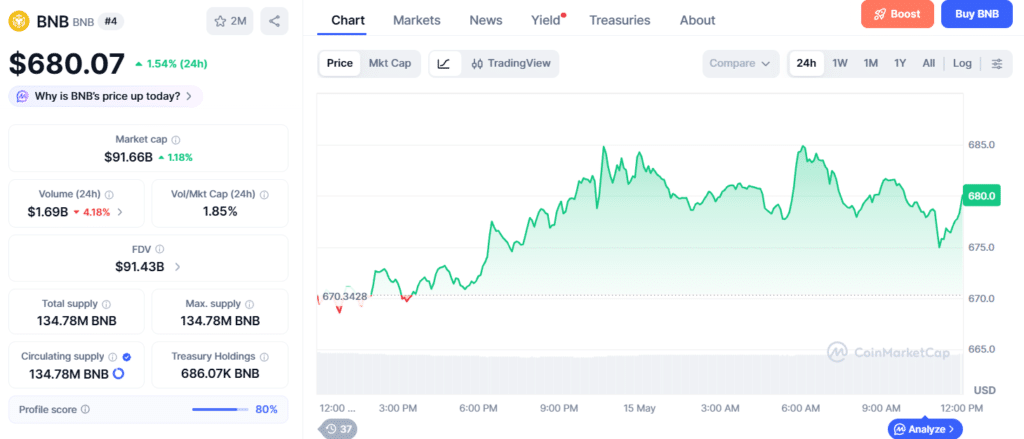The height and width of the screenshot is (439, 1024).
Task: Click Treasury Holdings info icon
Action: coord(264,357)
